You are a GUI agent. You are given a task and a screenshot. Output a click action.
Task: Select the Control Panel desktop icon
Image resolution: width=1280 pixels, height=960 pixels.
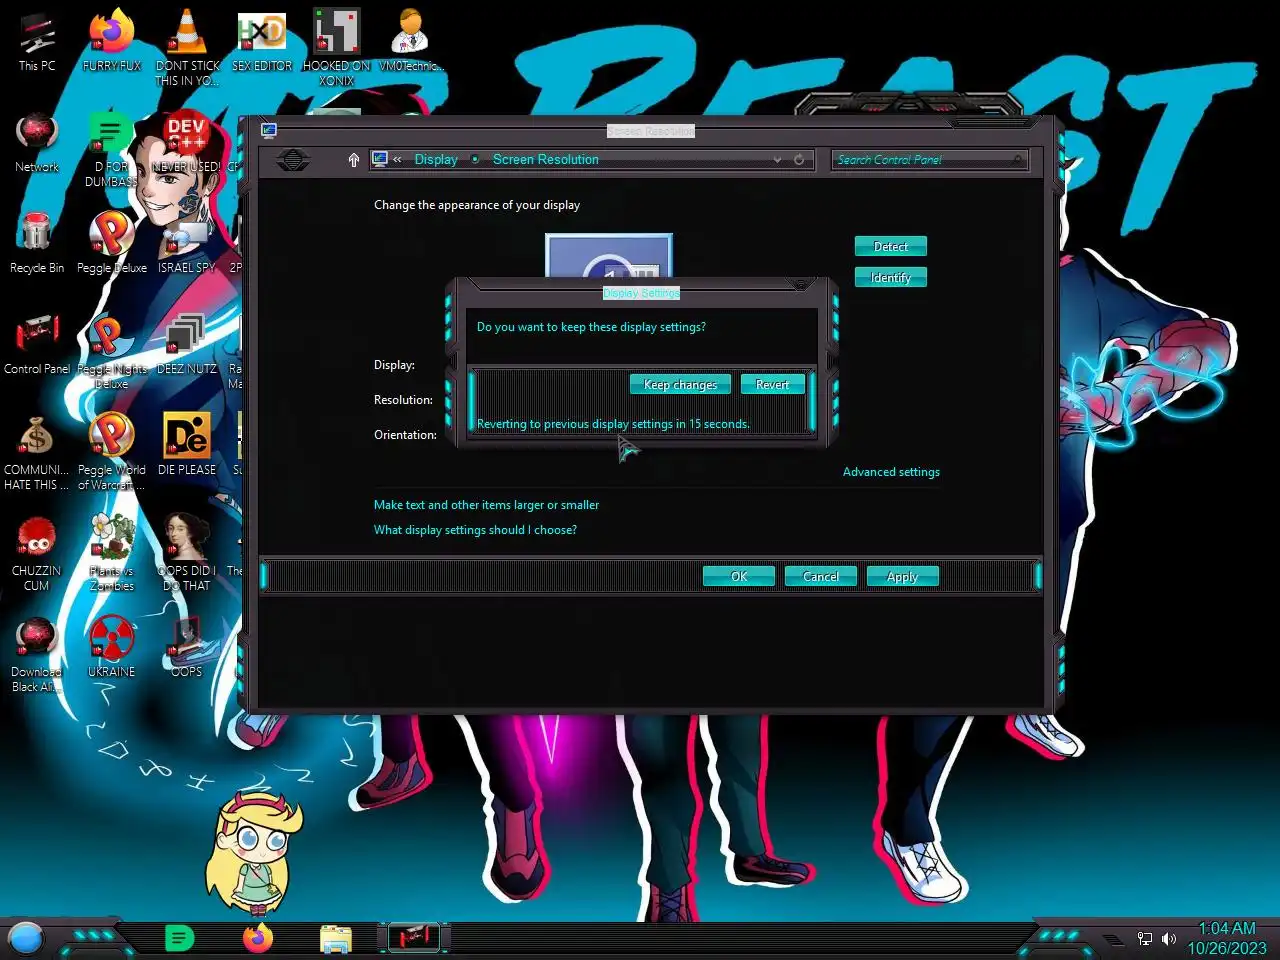(37, 346)
